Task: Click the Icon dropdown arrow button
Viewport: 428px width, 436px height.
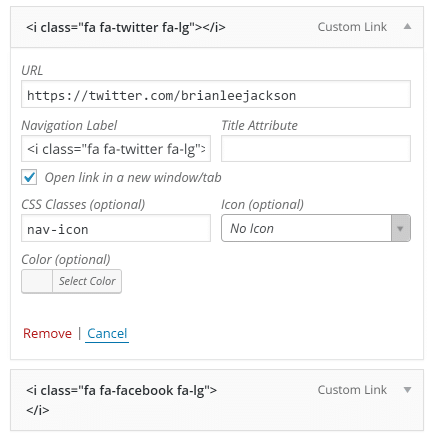Action: point(401,228)
